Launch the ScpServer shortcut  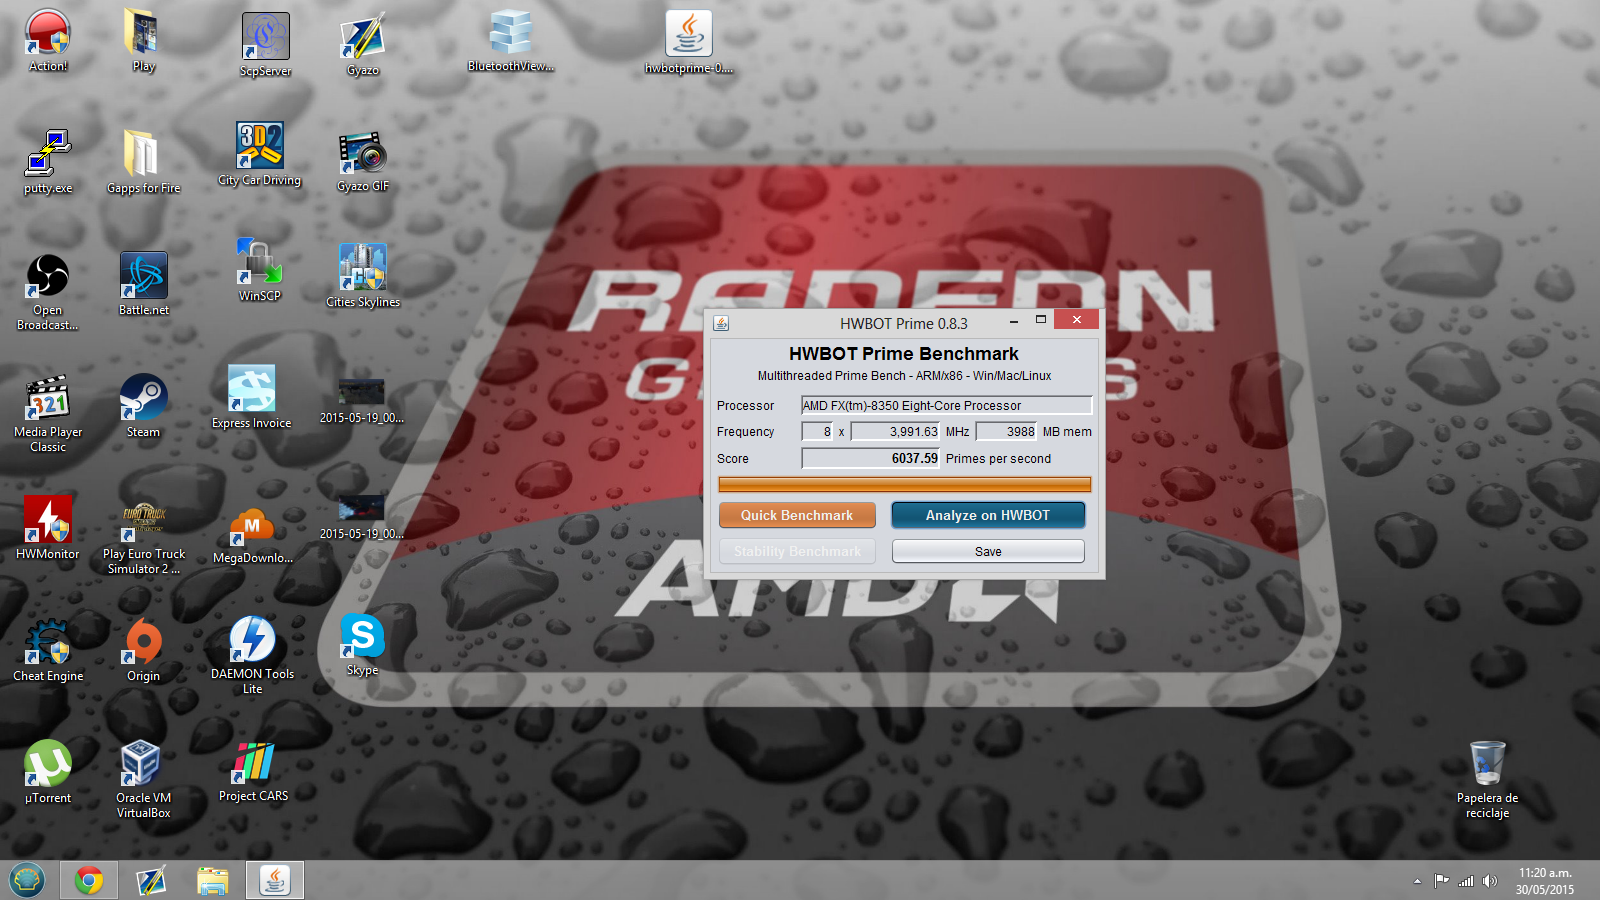pyautogui.click(x=265, y=45)
